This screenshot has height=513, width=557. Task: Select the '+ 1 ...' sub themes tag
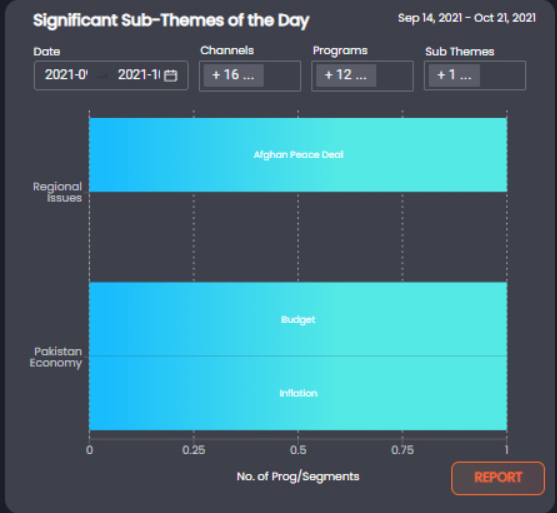454,75
